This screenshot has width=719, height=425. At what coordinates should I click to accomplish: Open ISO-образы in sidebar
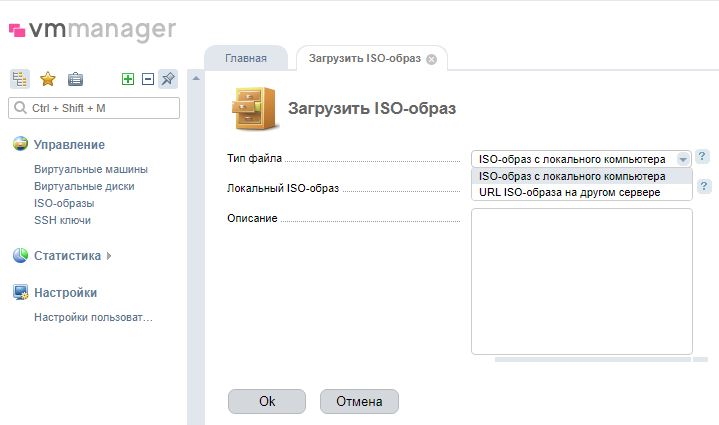(x=64, y=203)
